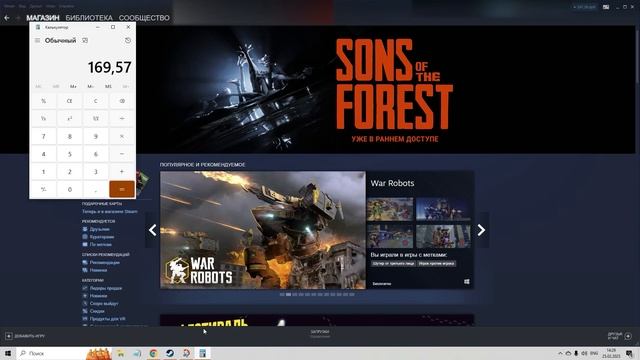This screenshot has width=640, height=360.
Task: Click the Calculator backspace key
Action: click(x=122, y=101)
